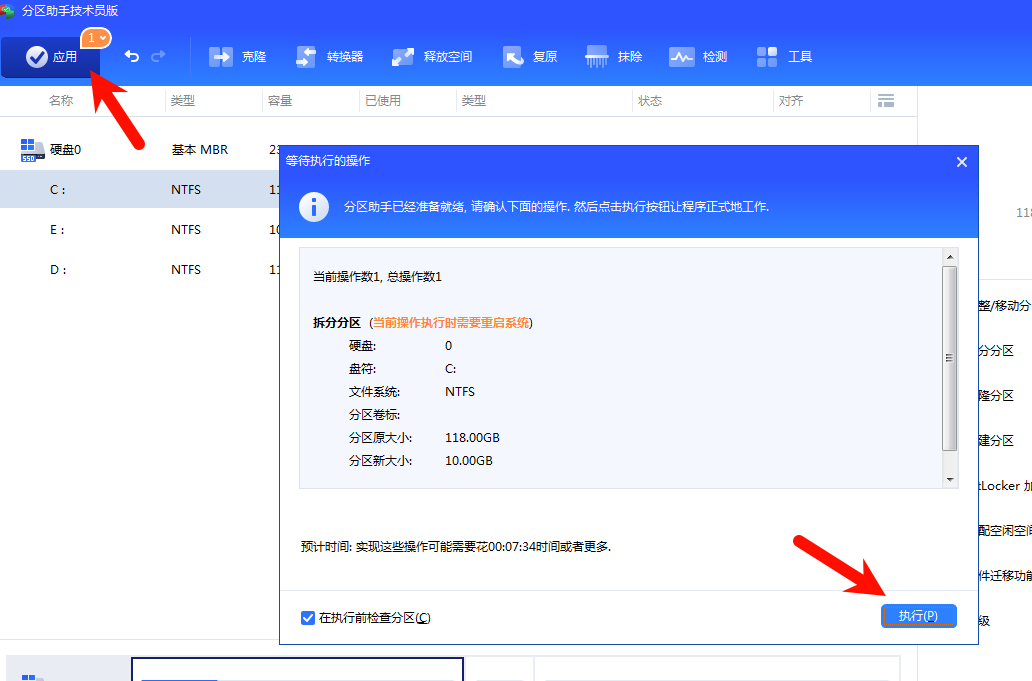The image size is (1032, 681).
Task: Select the Free up space (释放空间) tool
Action: pos(432,57)
